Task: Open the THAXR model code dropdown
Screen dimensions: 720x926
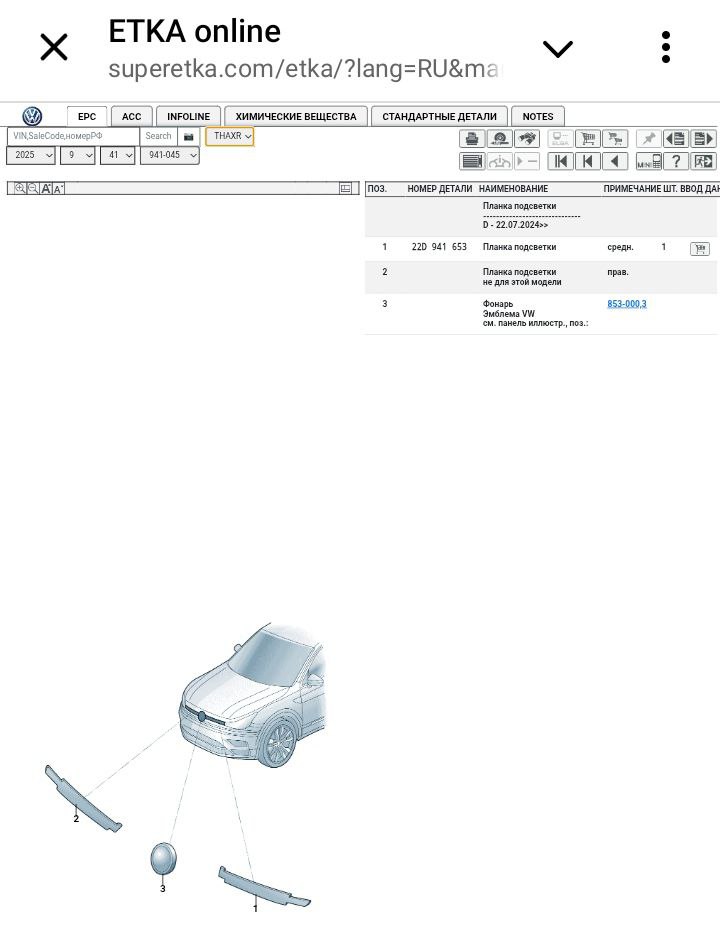Action: pyautogui.click(x=230, y=136)
